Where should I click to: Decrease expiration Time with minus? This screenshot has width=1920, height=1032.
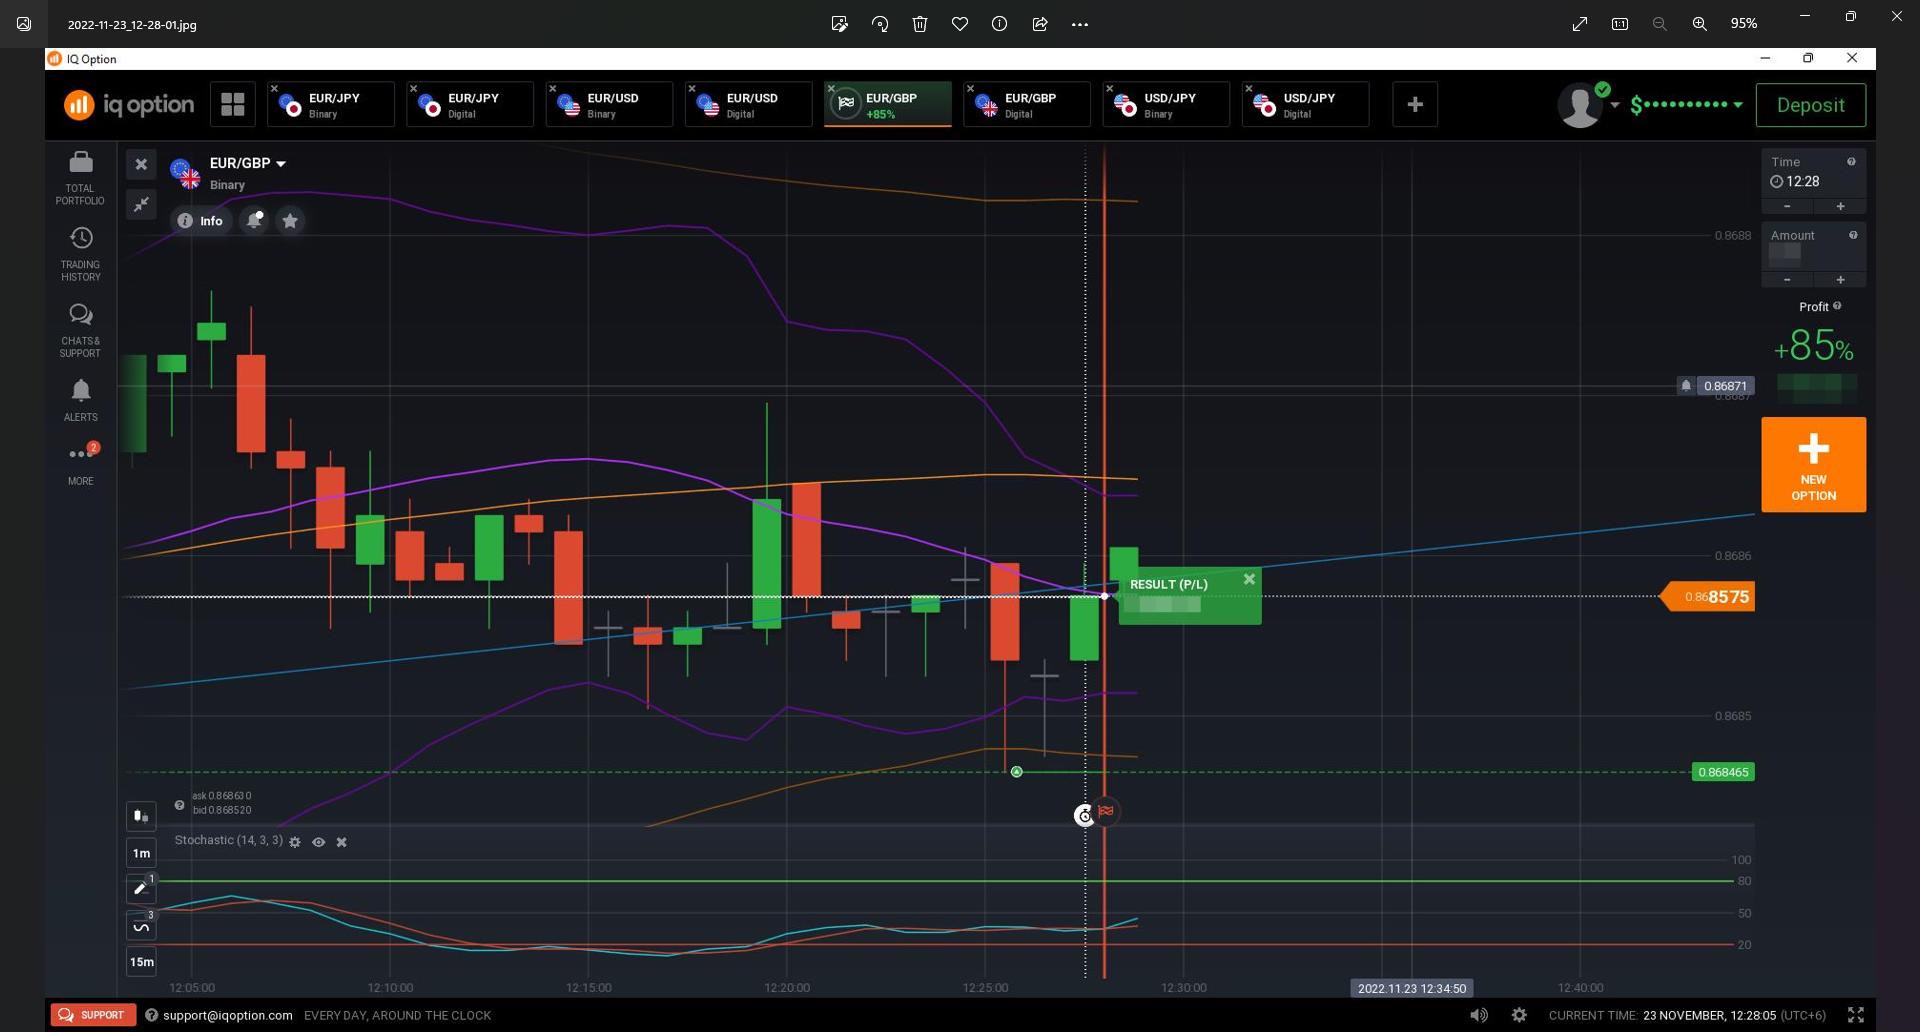coord(1787,206)
